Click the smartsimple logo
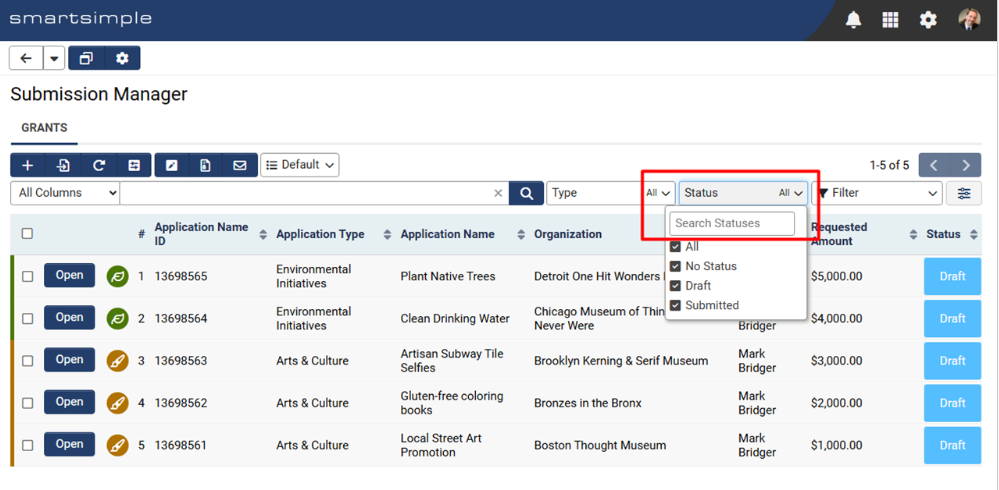Viewport: 999px width, 490px height. 80,18
